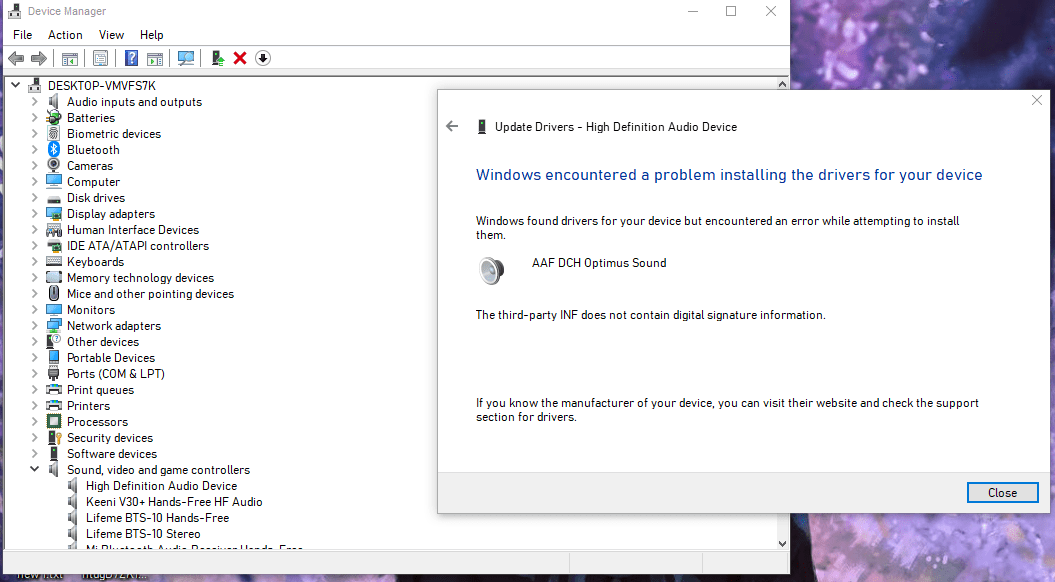1055x582 pixels.
Task: Click the Forward arrow toolbar icon
Action: coord(39,59)
